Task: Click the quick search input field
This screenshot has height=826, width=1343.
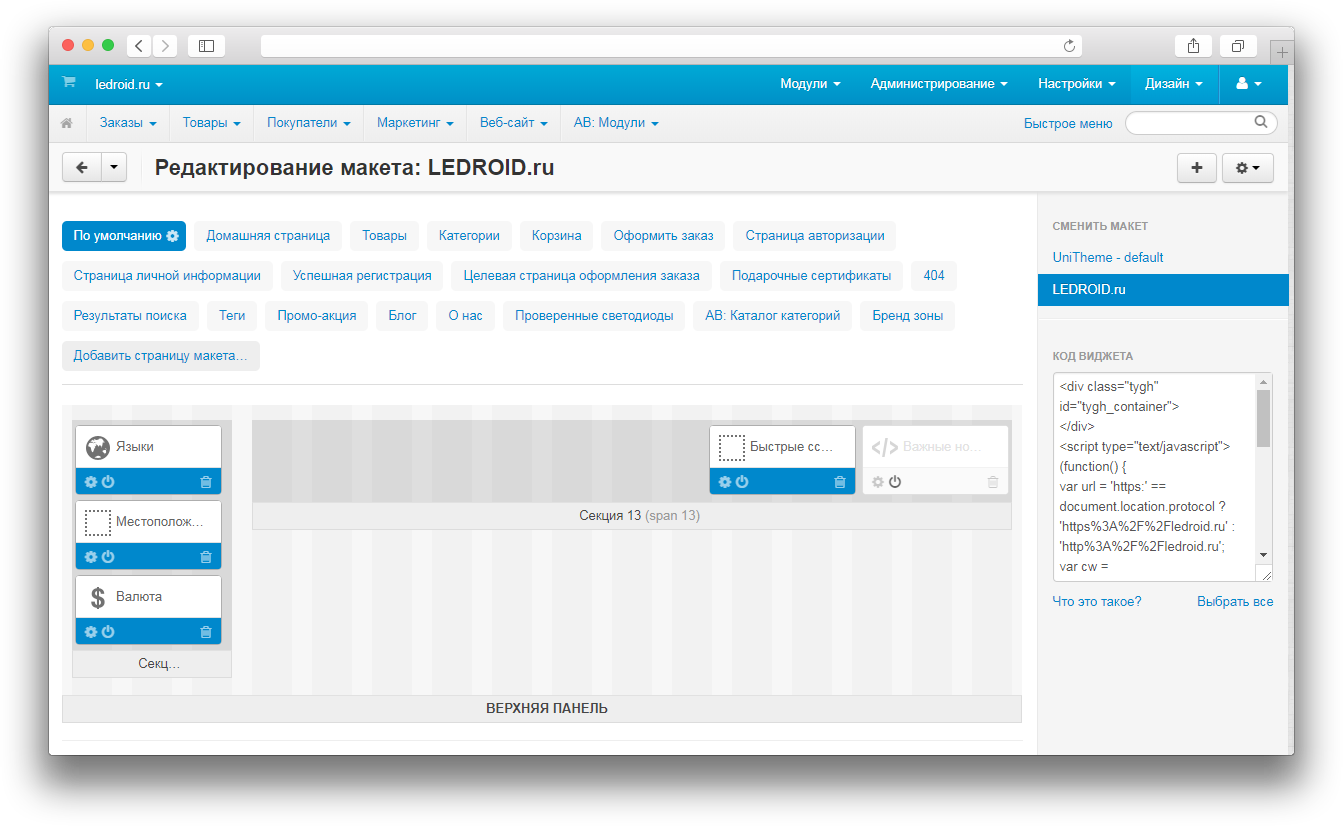Action: [x=1195, y=123]
